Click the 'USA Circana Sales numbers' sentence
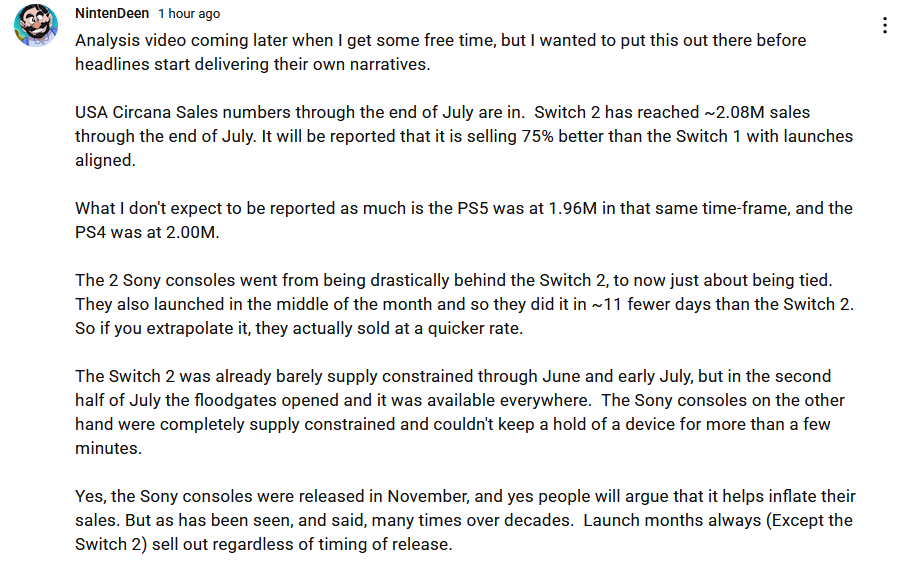899x563 pixels. pyautogui.click(x=300, y=112)
